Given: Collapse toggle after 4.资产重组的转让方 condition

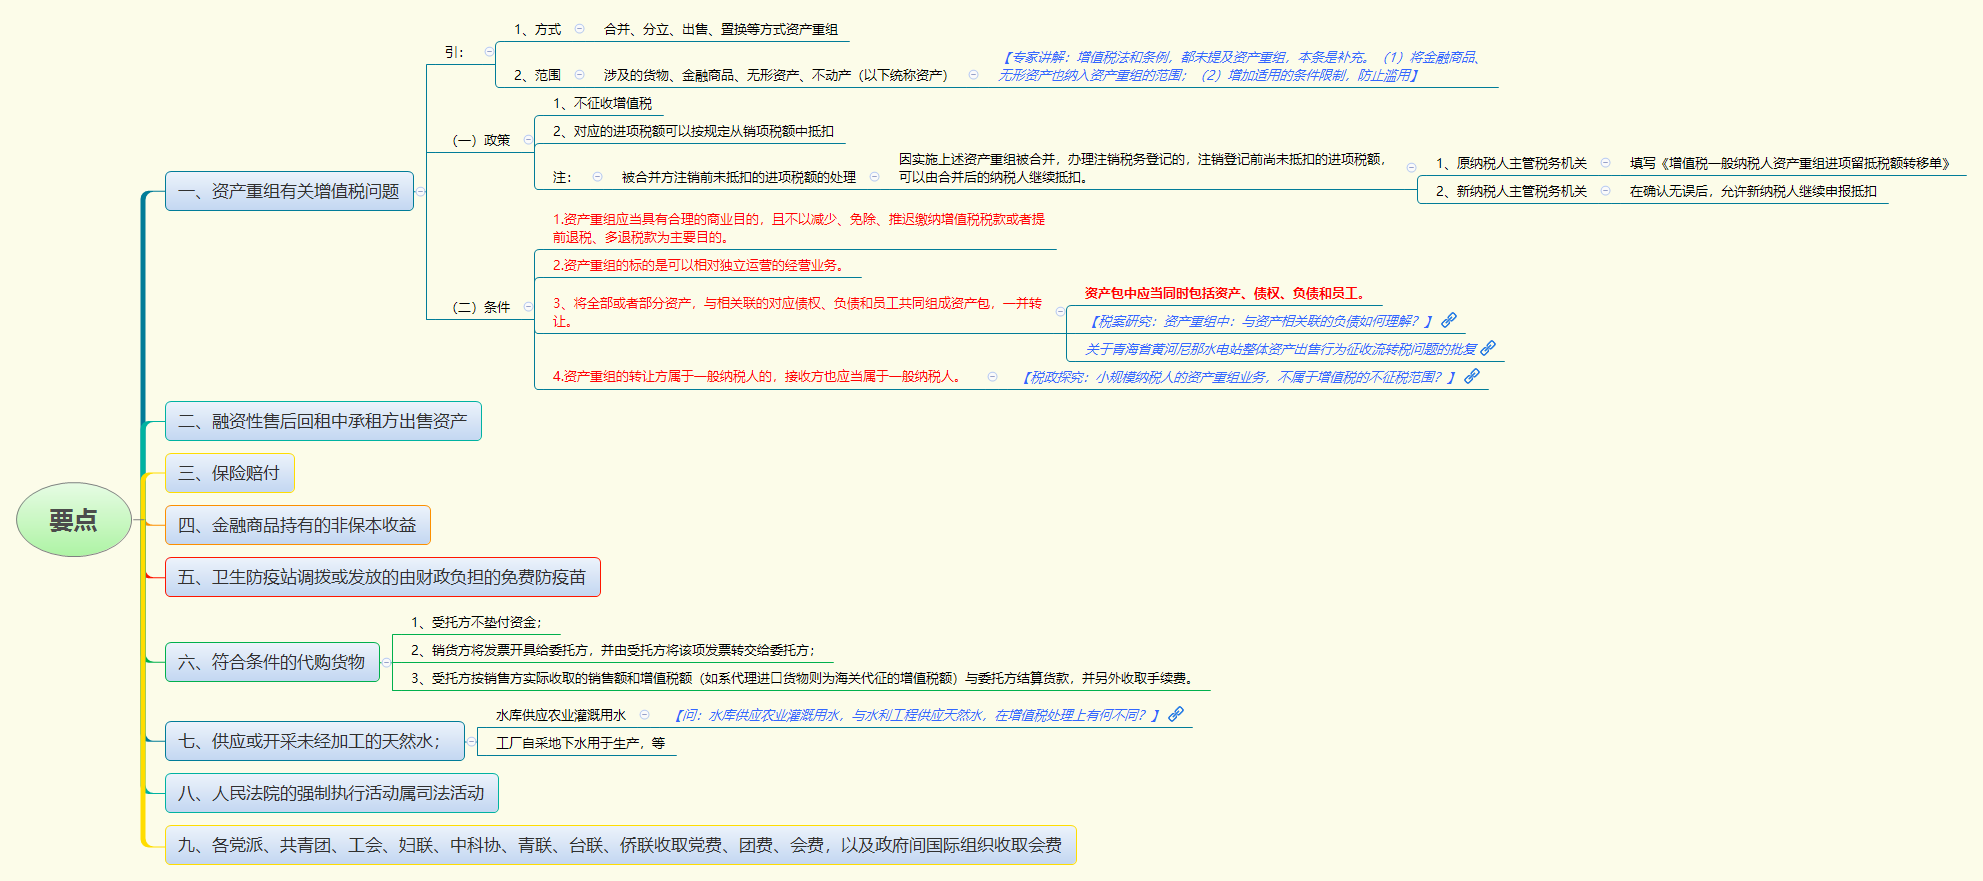Looking at the screenshot, I should click(x=992, y=376).
